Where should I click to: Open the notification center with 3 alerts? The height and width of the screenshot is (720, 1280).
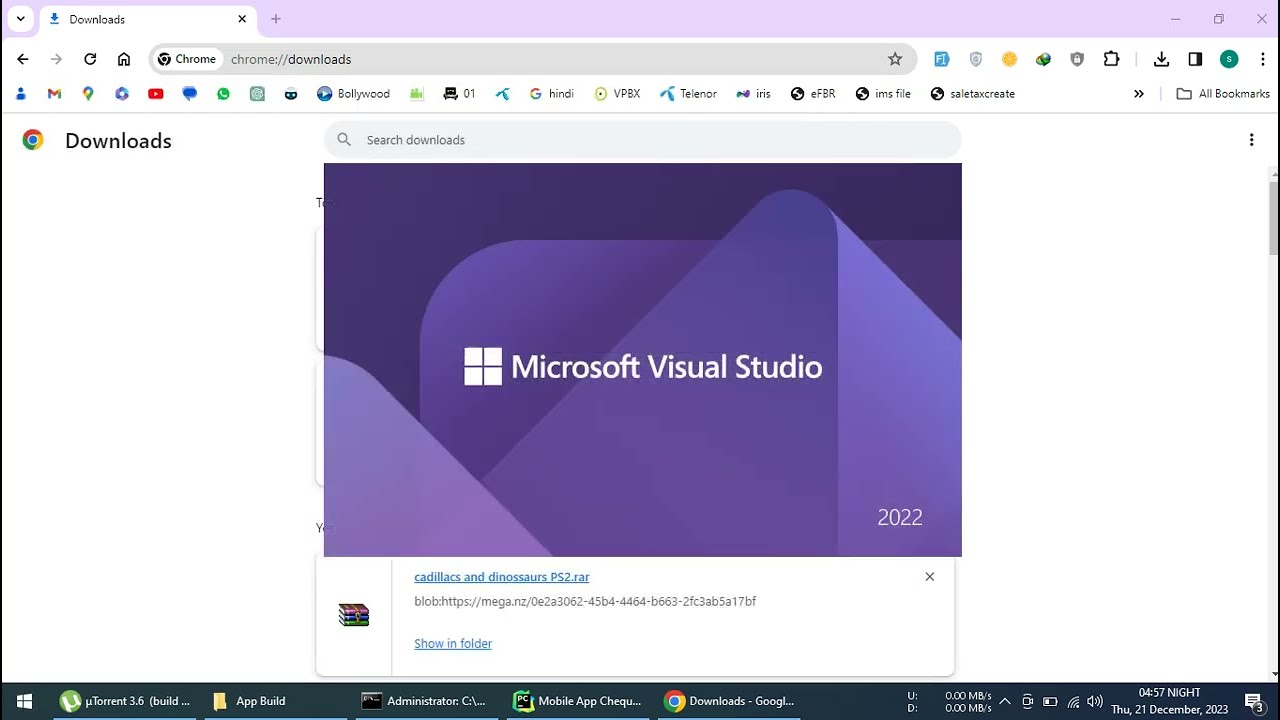pyautogui.click(x=1254, y=701)
